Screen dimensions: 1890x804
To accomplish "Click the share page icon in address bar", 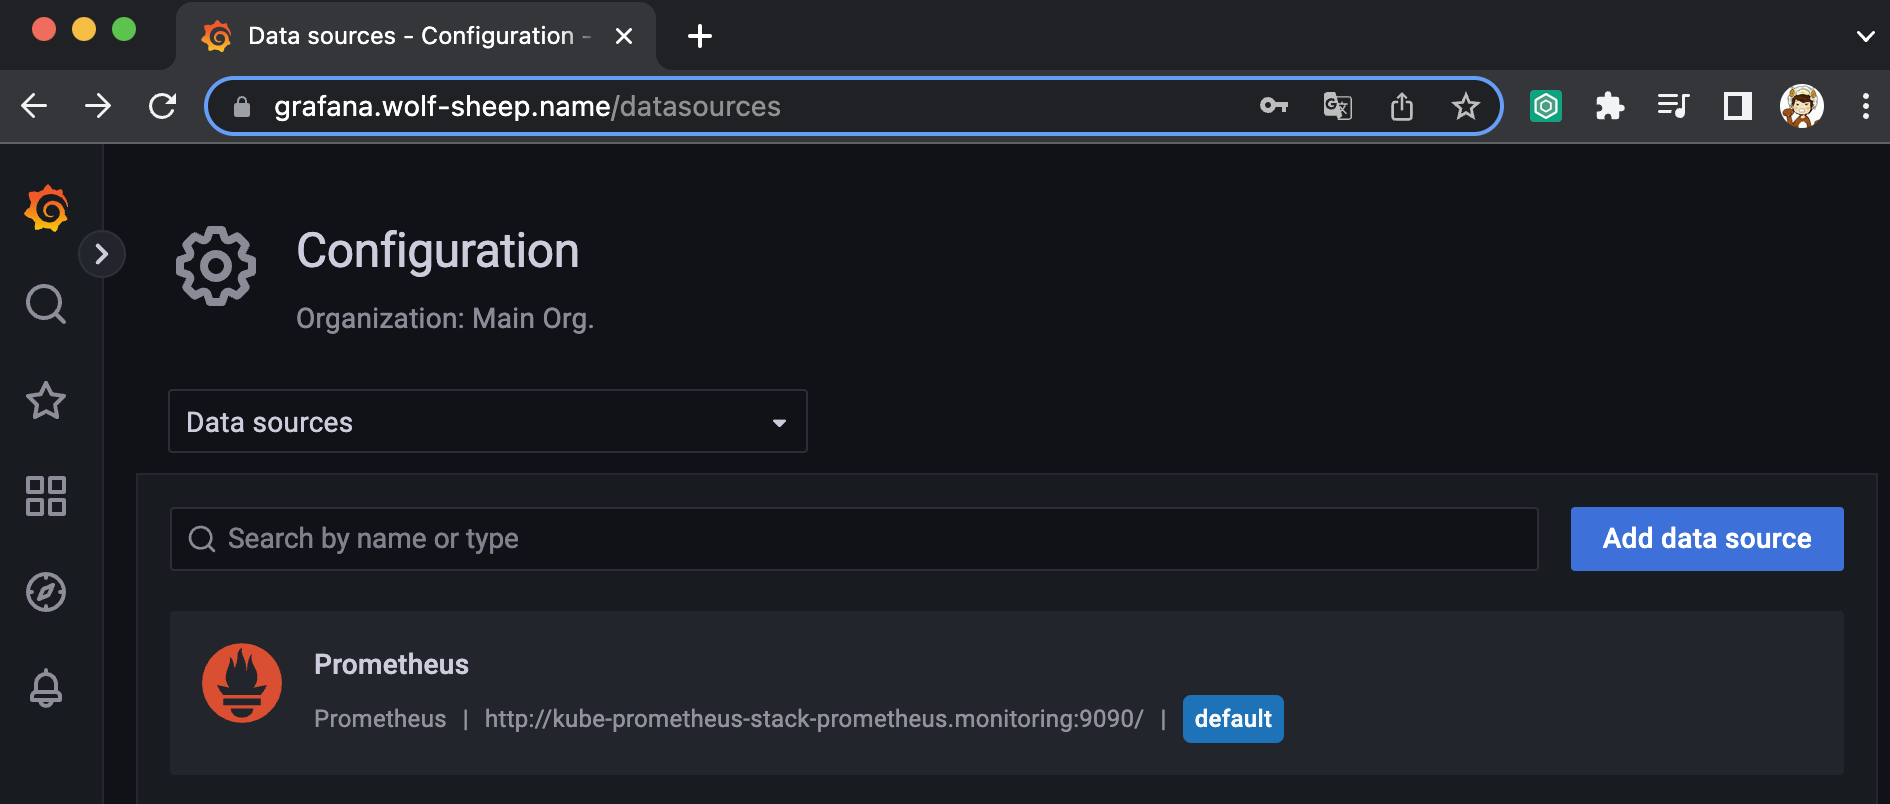I will 1402,106.
